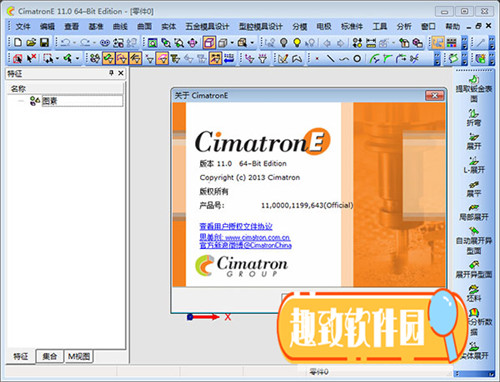
Task: Click the redo arrow in the toolbar
Action: click(x=85, y=42)
